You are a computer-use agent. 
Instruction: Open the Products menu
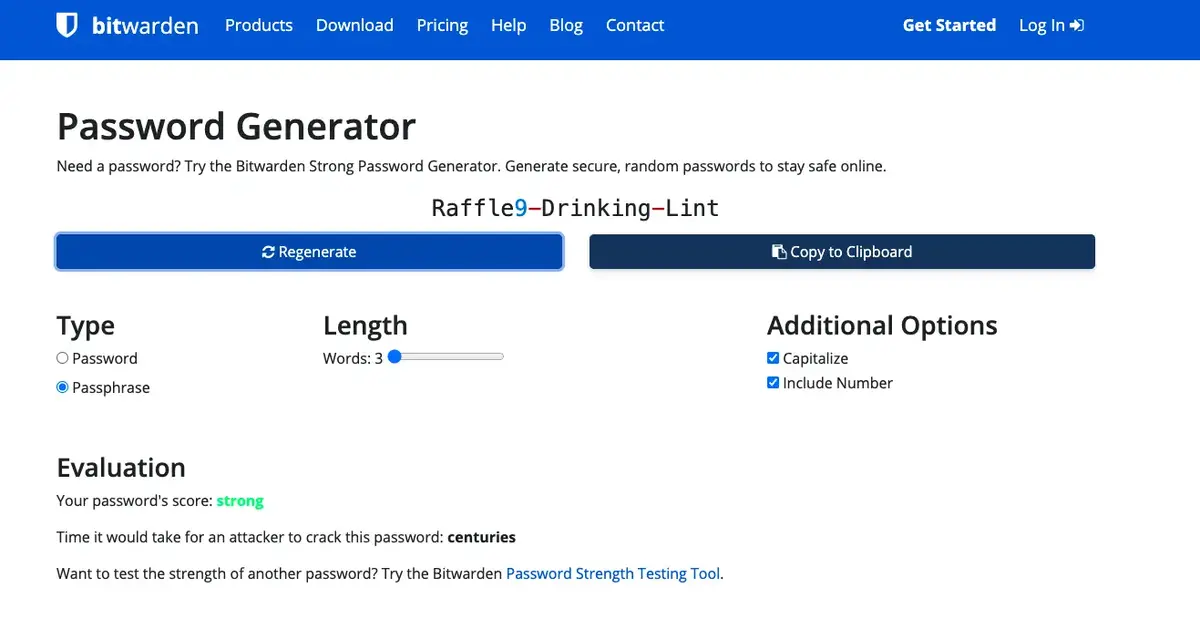coord(259,25)
